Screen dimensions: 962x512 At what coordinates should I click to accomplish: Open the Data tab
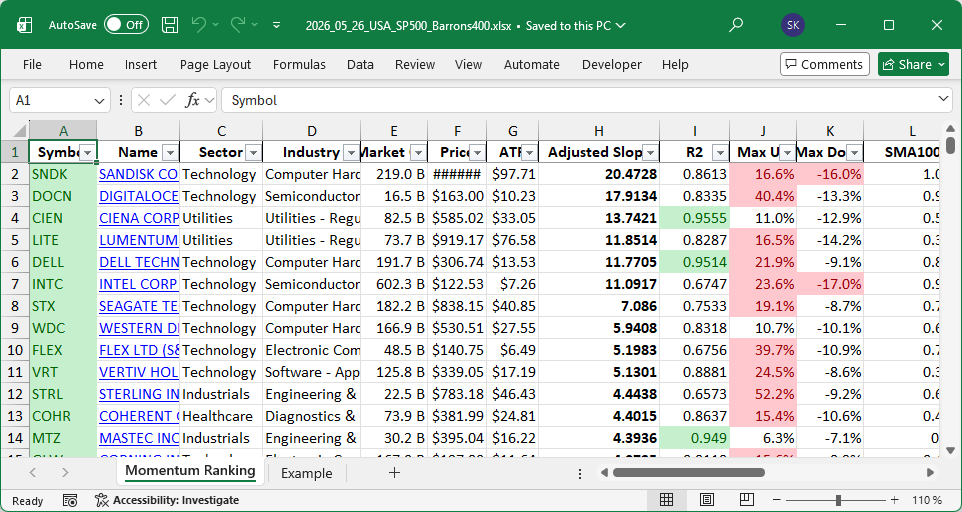pos(360,64)
